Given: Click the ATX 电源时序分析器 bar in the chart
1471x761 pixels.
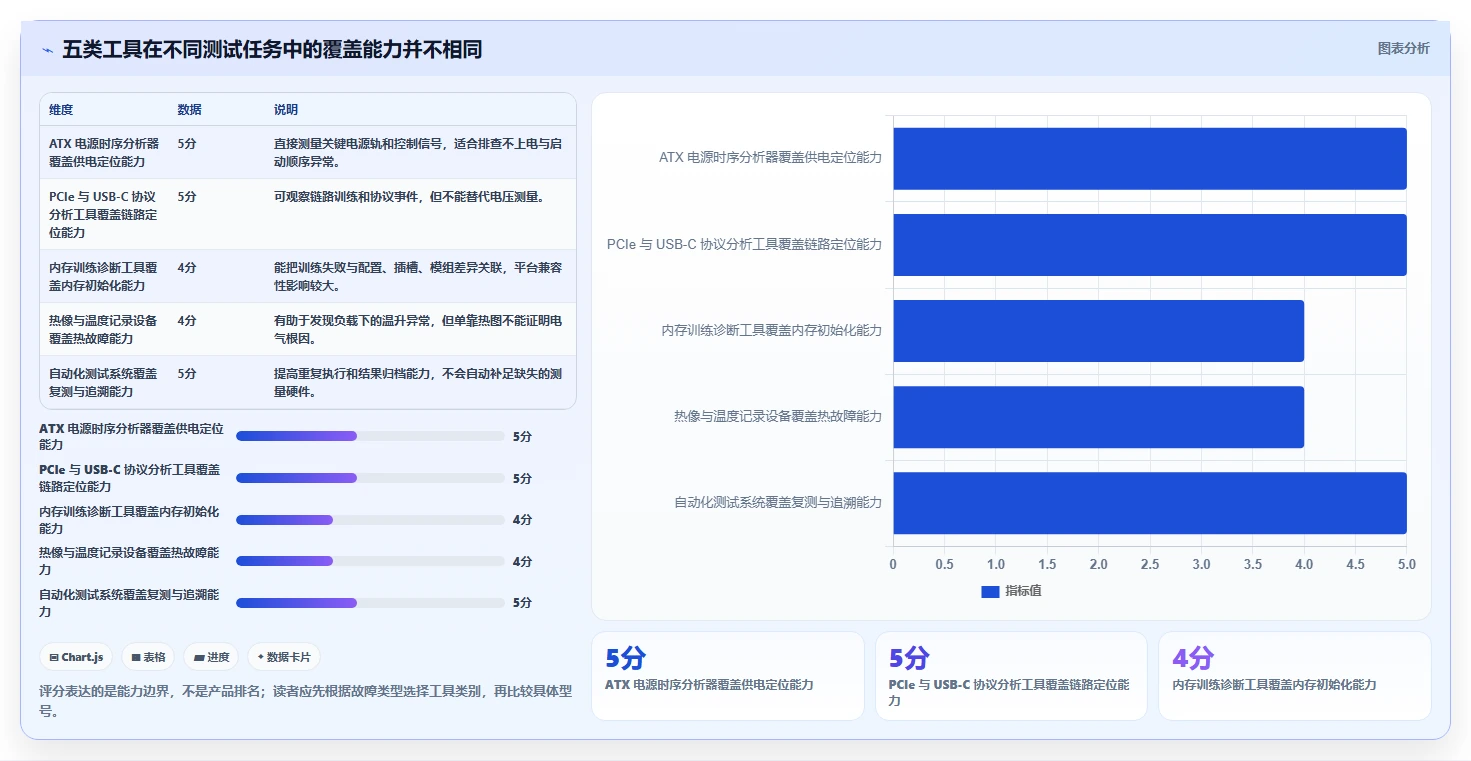Looking at the screenshot, I should [x=1150, y=158].
